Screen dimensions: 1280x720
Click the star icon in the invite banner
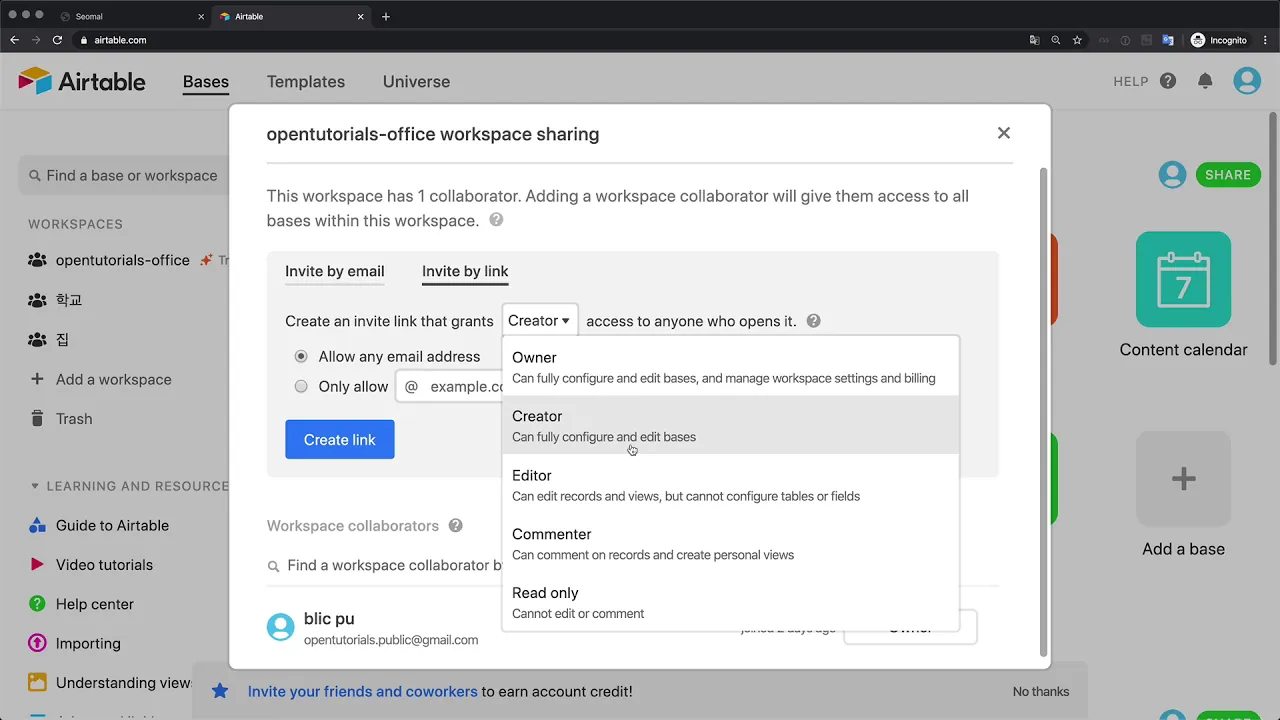click(x=221, y=691)
